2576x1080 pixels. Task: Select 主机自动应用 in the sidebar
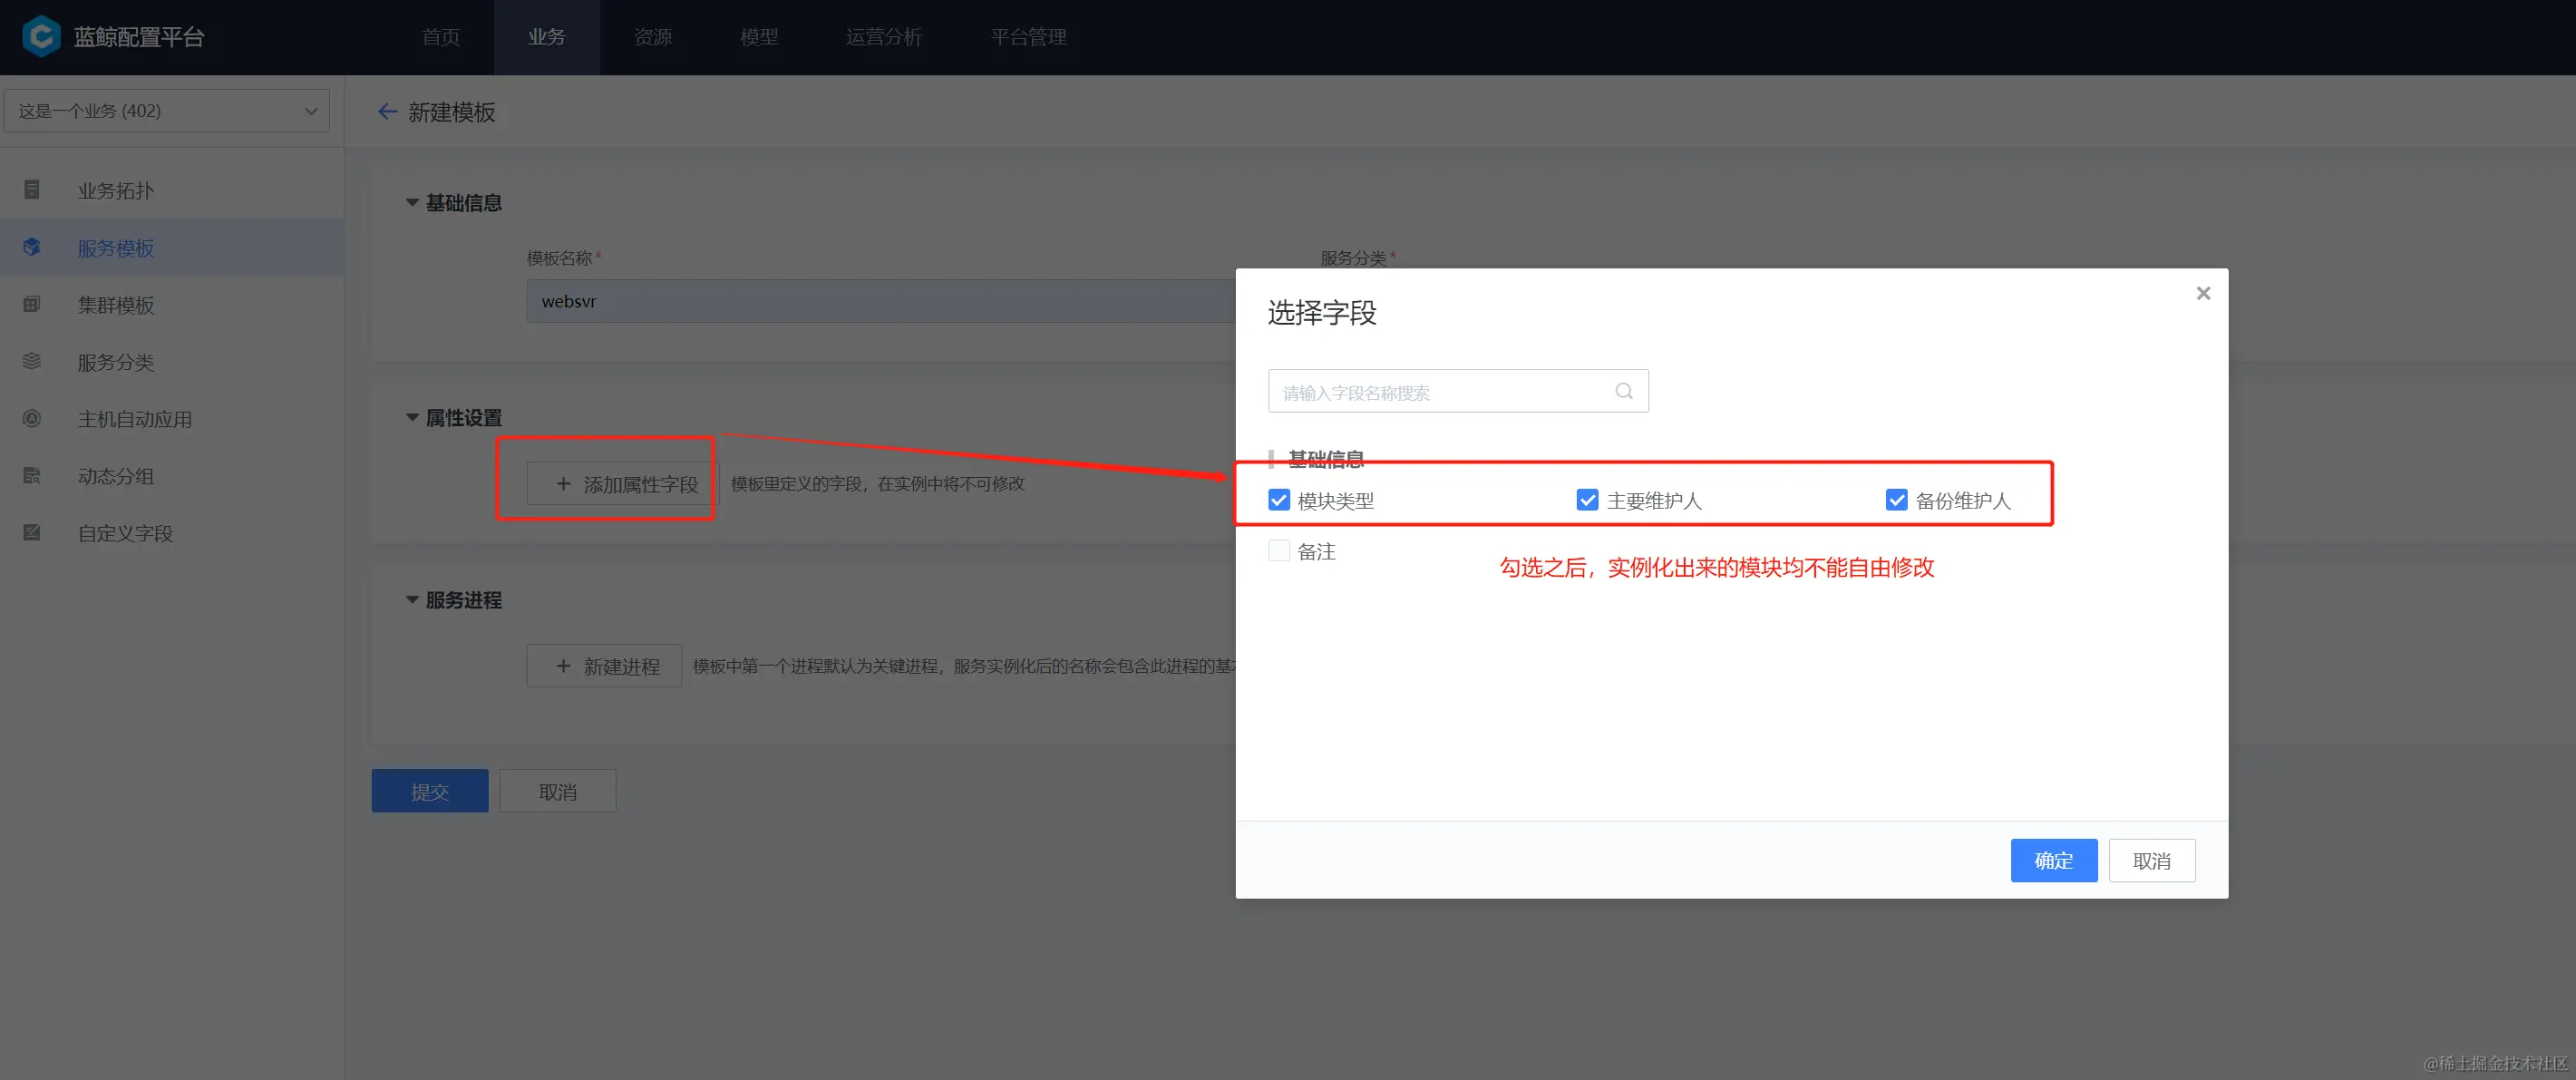click(172, 418)
